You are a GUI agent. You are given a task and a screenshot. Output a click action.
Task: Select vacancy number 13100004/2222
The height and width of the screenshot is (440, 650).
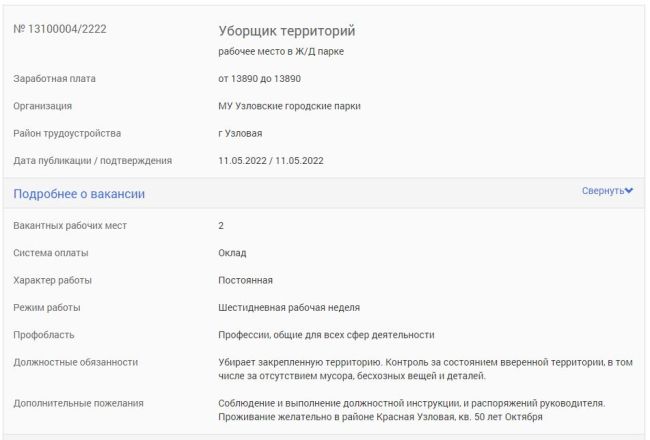click(x=60, y=29)
